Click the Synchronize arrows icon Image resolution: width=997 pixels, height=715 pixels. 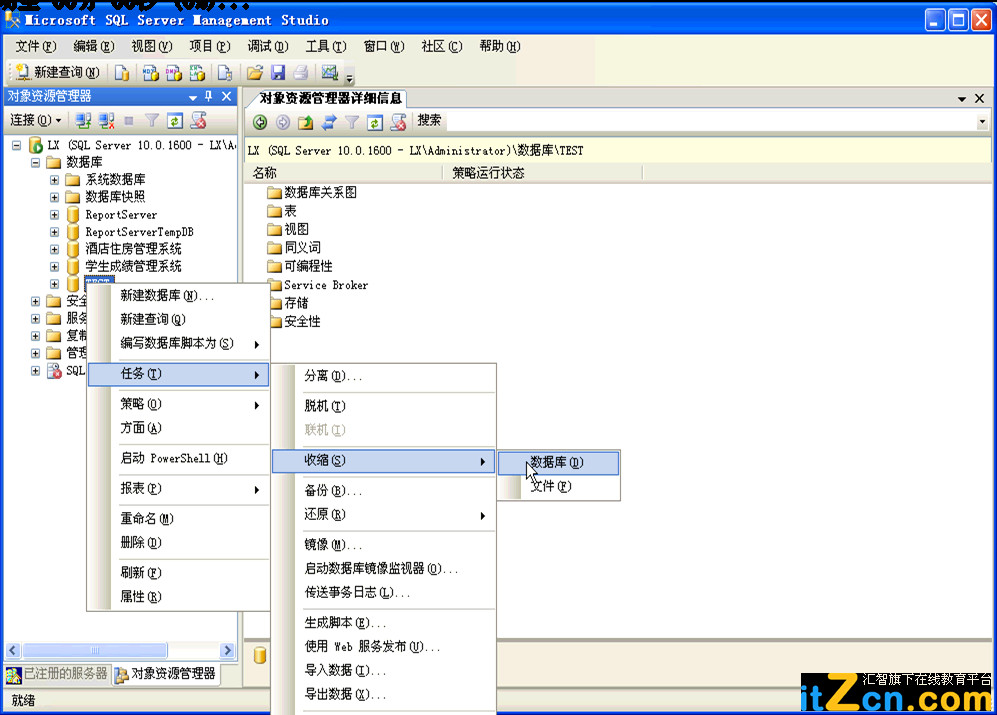point(329,122)
